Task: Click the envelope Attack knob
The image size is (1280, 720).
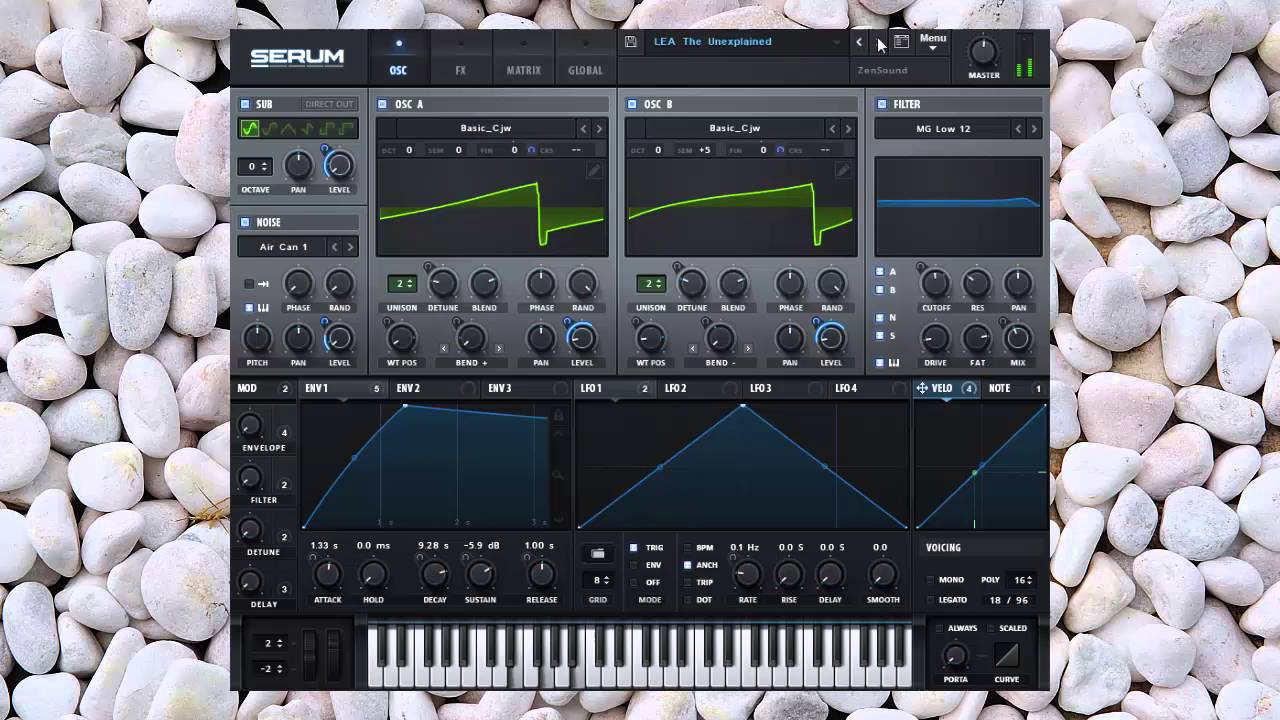Action: 327,574
